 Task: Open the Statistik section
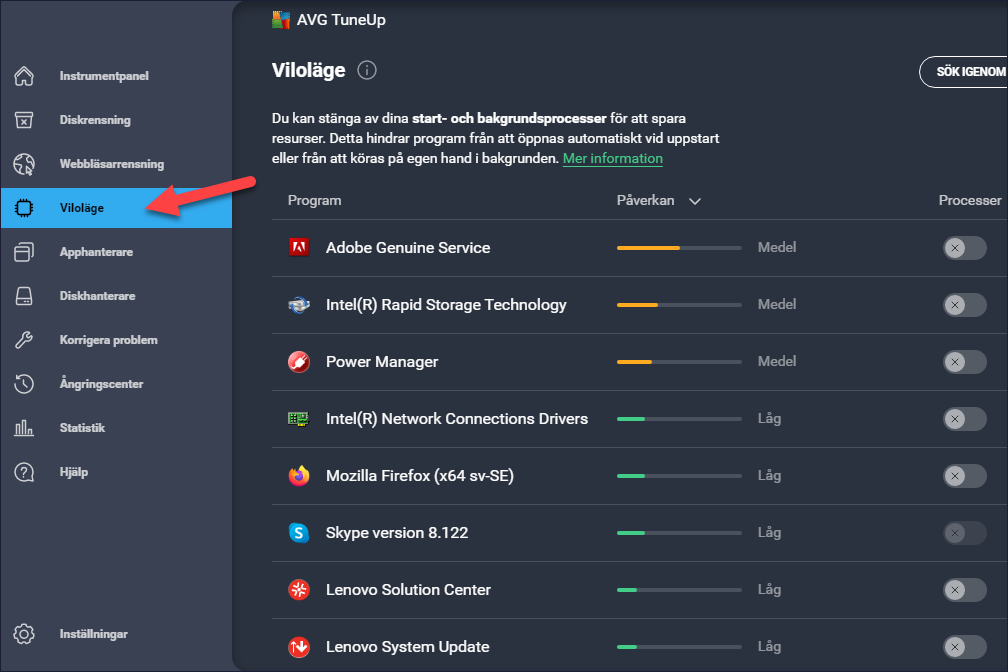pyautogui.click(x=82, y=428)
